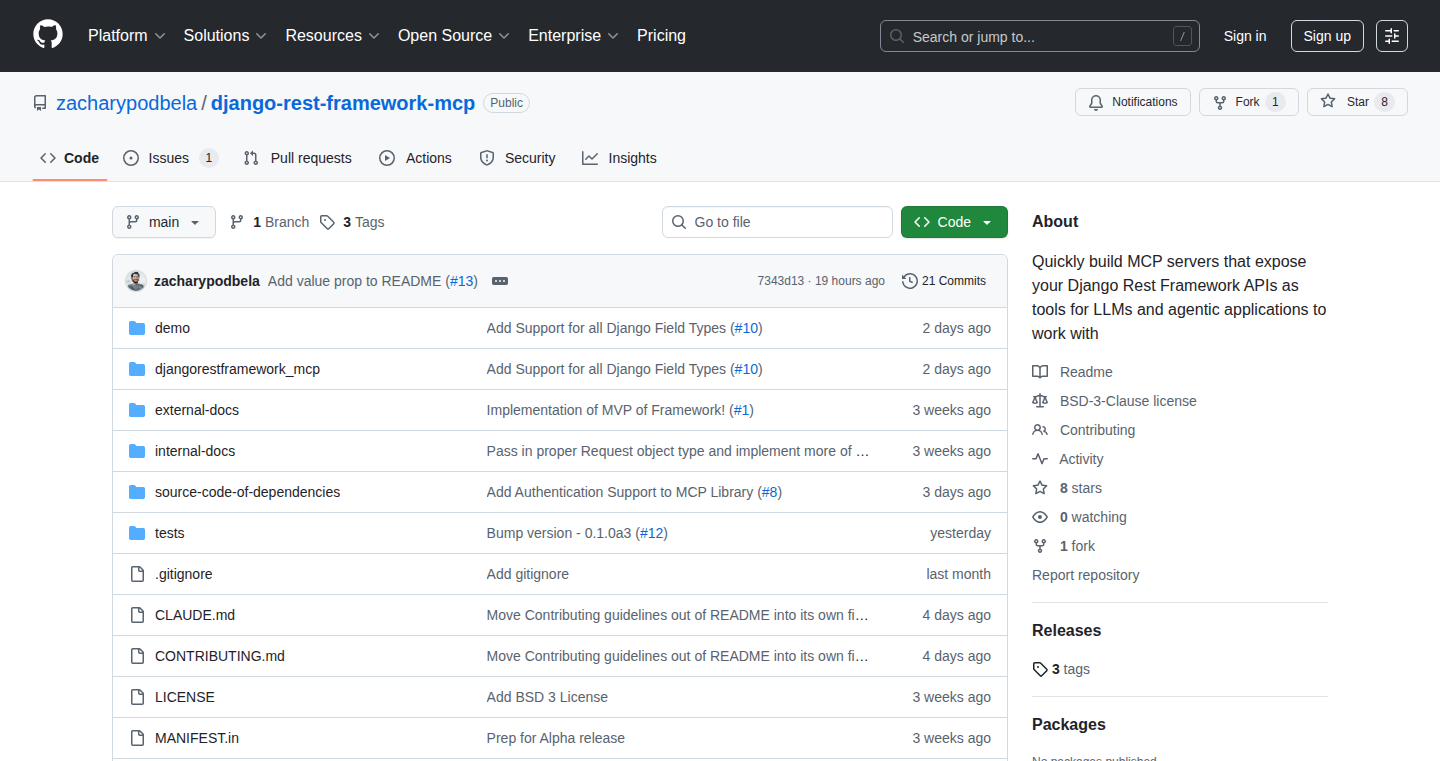The width and height of the screenshot is (1440, 761).
Task: Open the 1 Branch link
Action: 270,222
